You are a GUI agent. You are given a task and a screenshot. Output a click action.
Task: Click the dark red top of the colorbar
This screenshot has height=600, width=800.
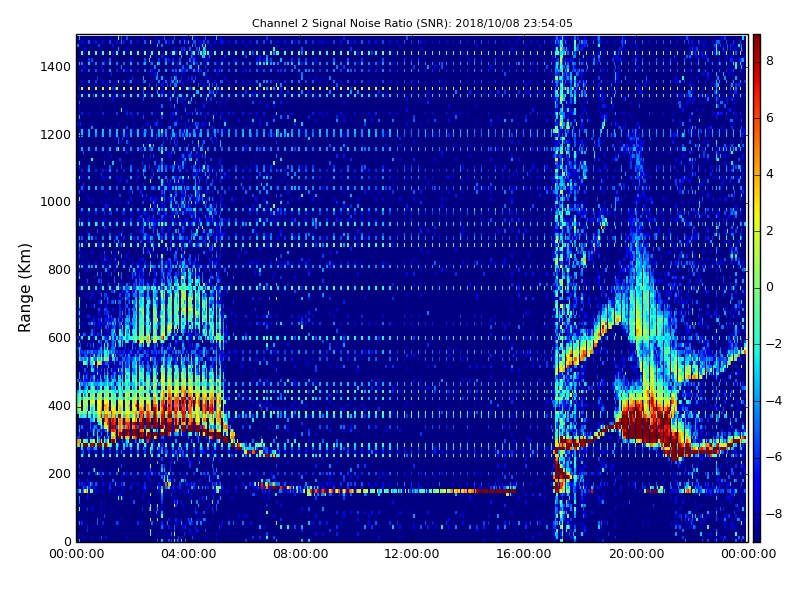click(x=757, y=43)
